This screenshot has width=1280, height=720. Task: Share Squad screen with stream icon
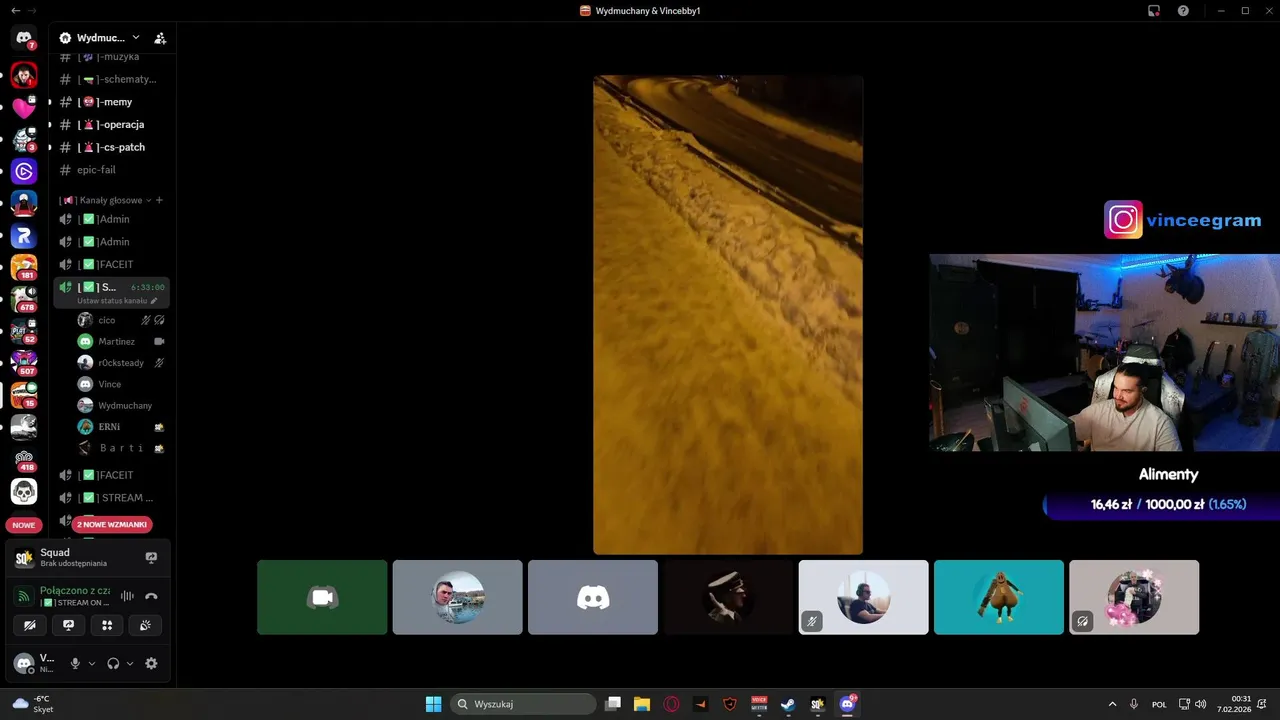pyautogui.click(x=151, y=557)
